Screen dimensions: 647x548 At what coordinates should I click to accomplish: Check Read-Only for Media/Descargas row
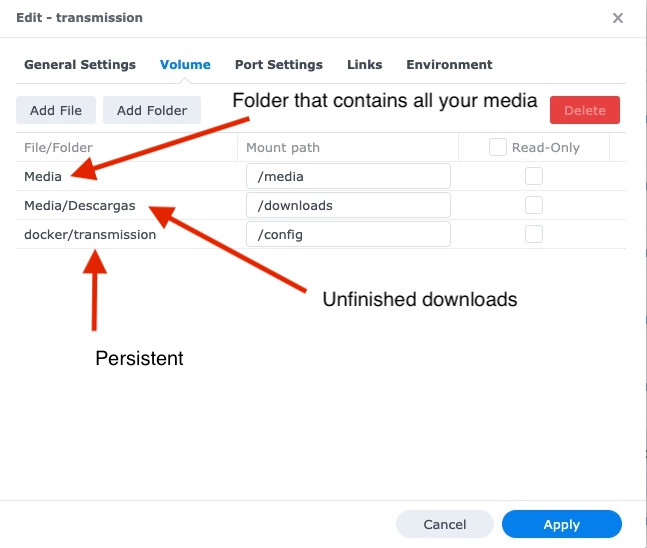point(534,205)
